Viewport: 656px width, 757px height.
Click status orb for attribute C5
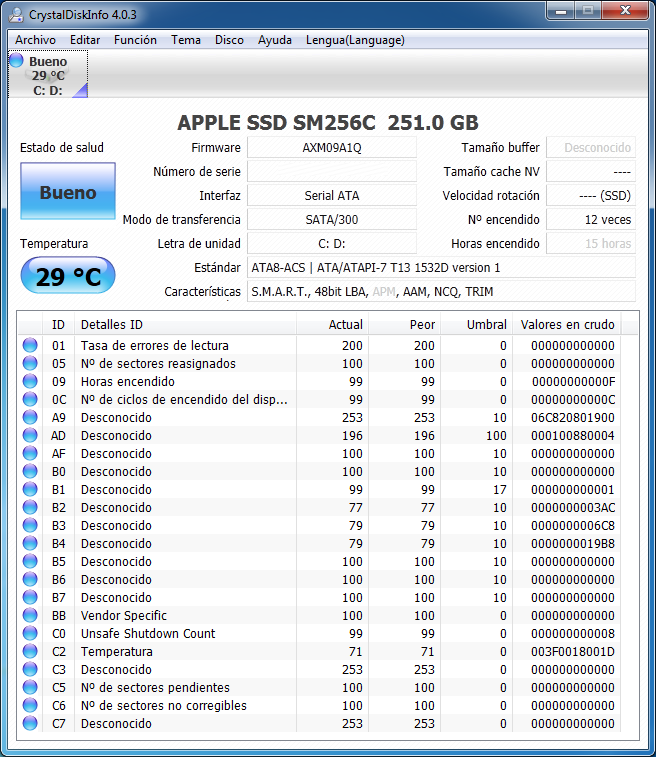tap(30, 687)
